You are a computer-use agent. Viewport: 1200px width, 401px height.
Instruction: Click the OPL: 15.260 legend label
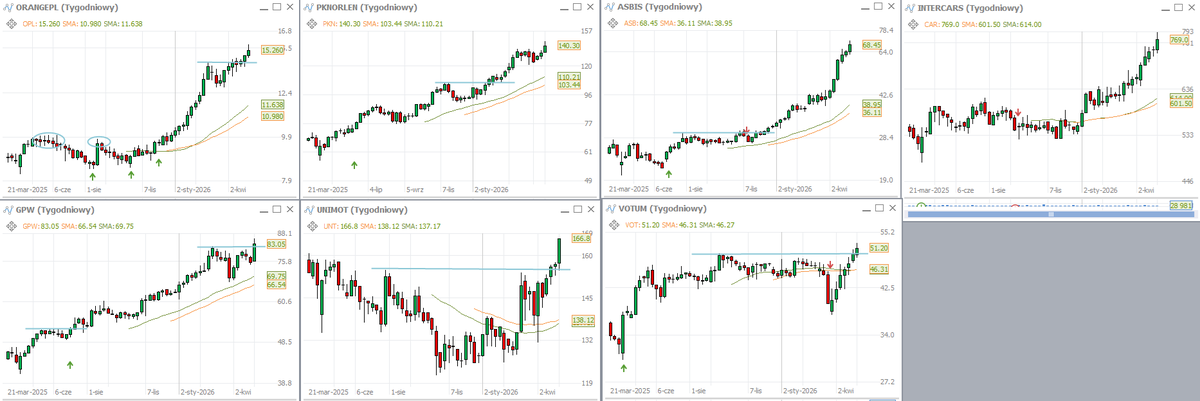39,24
